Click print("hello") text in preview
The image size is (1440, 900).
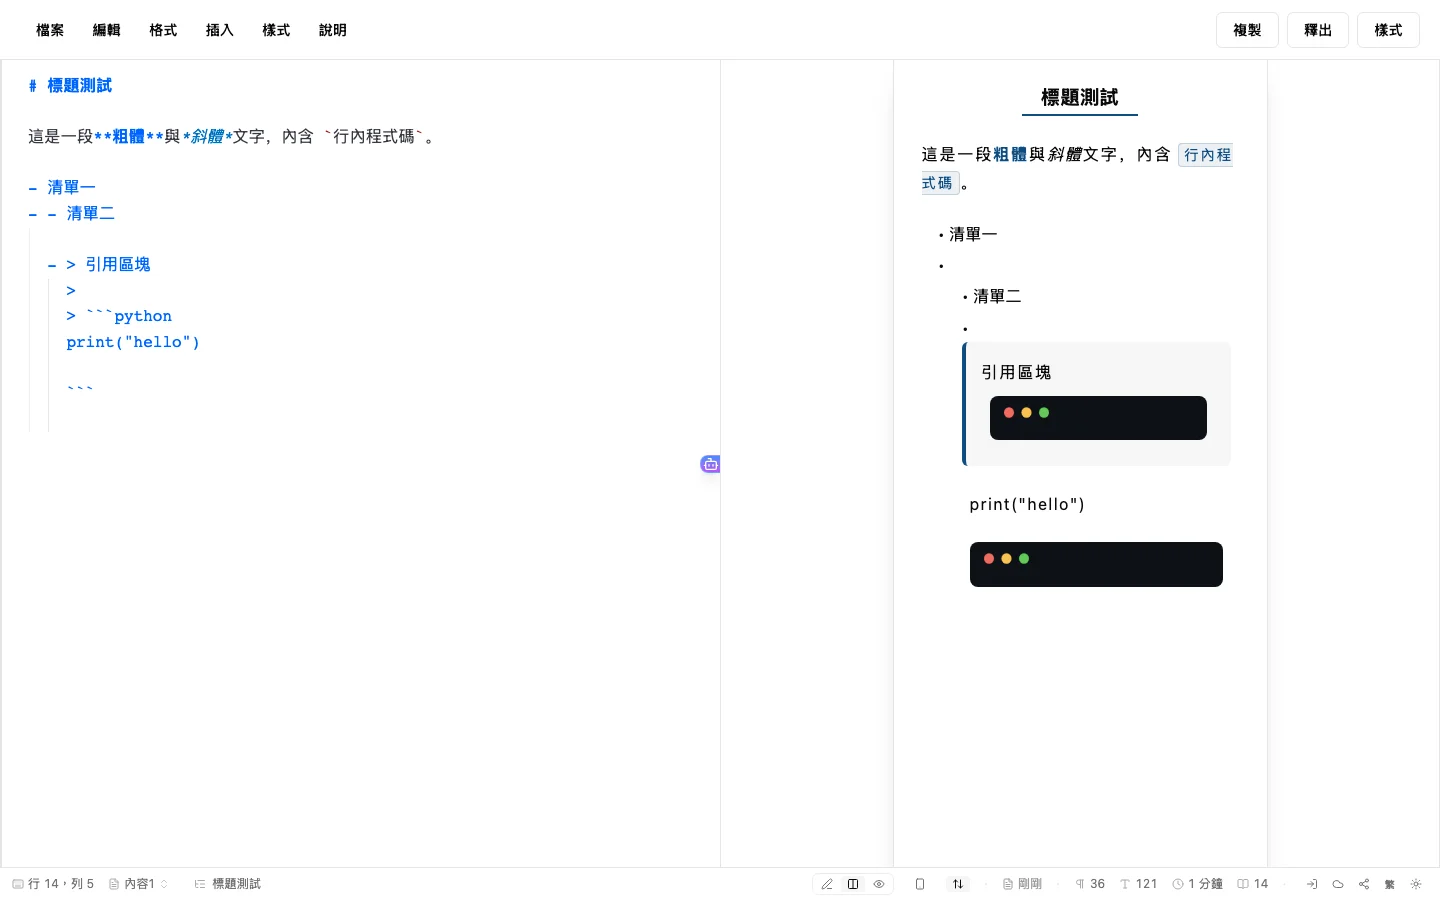[x=1027, y=504]
